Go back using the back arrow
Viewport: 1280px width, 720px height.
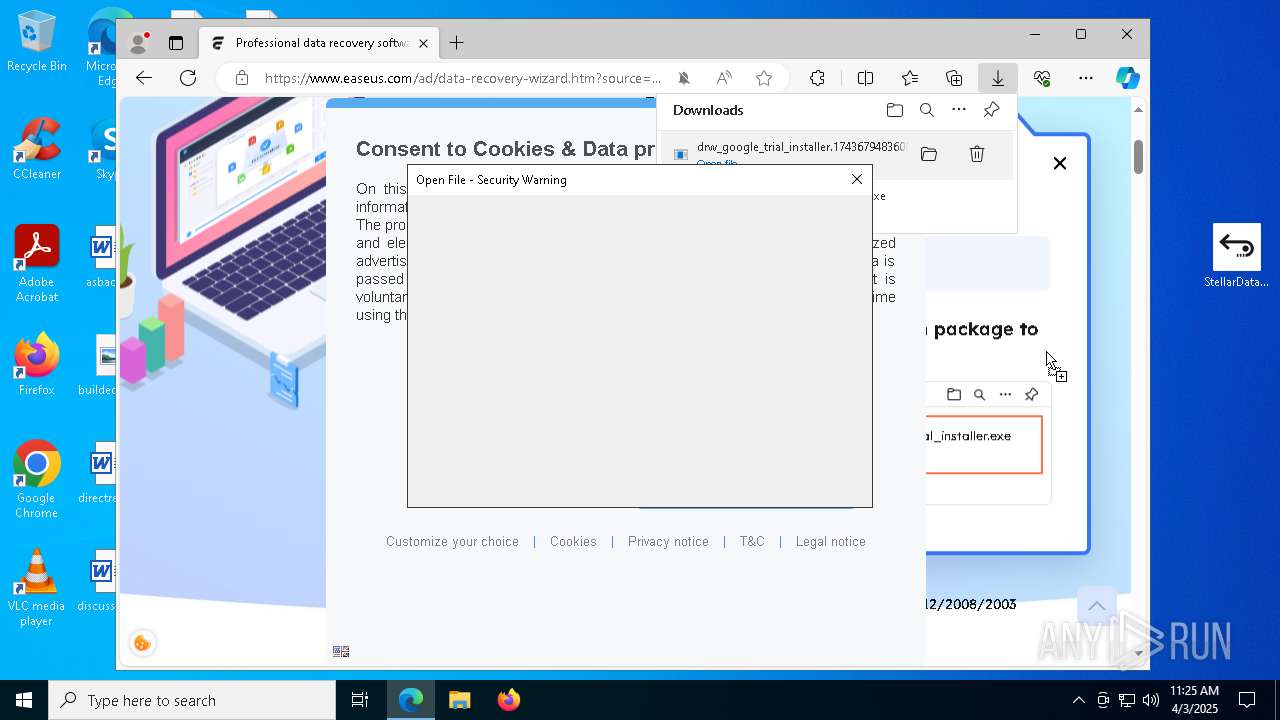click(144, 78)
